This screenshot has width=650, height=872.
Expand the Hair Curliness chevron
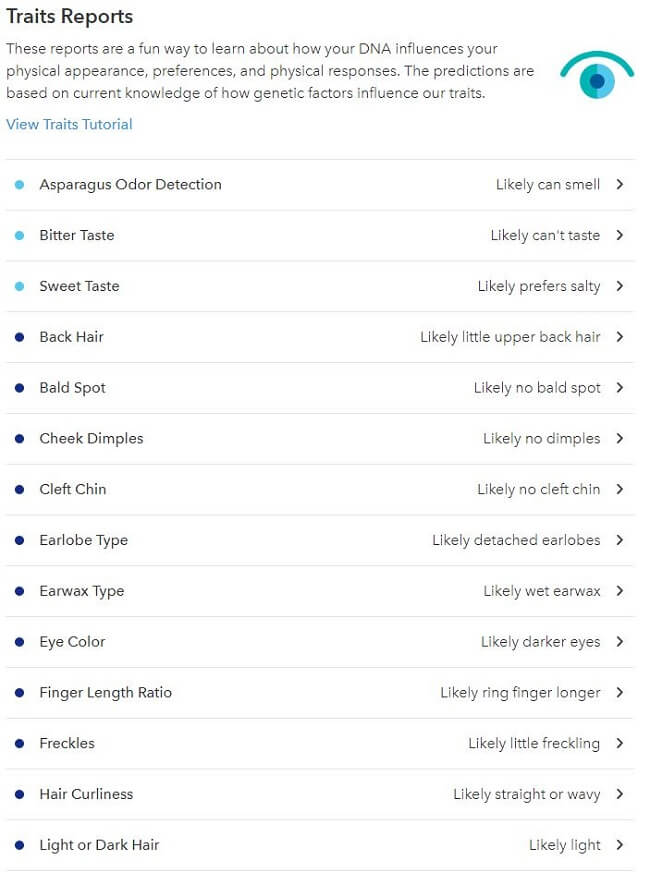[x=620, y=794]
